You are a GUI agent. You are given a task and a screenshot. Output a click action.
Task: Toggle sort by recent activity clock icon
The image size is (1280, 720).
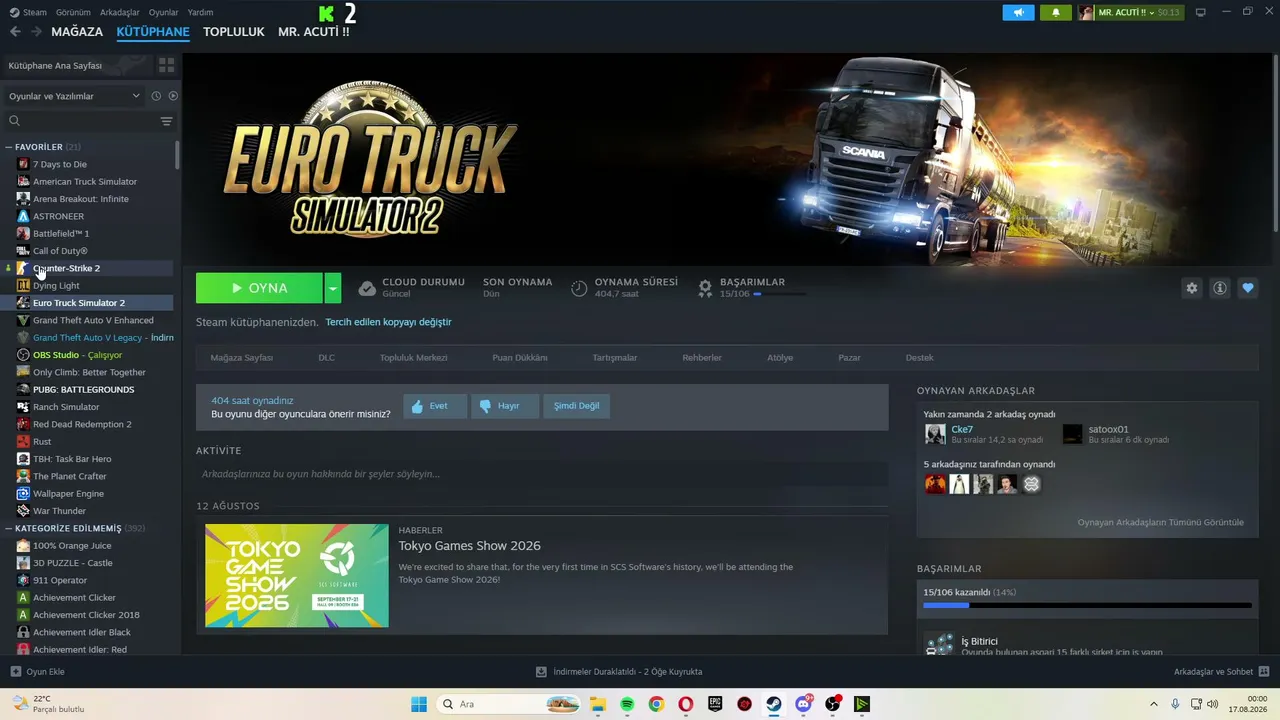[156, 96]
